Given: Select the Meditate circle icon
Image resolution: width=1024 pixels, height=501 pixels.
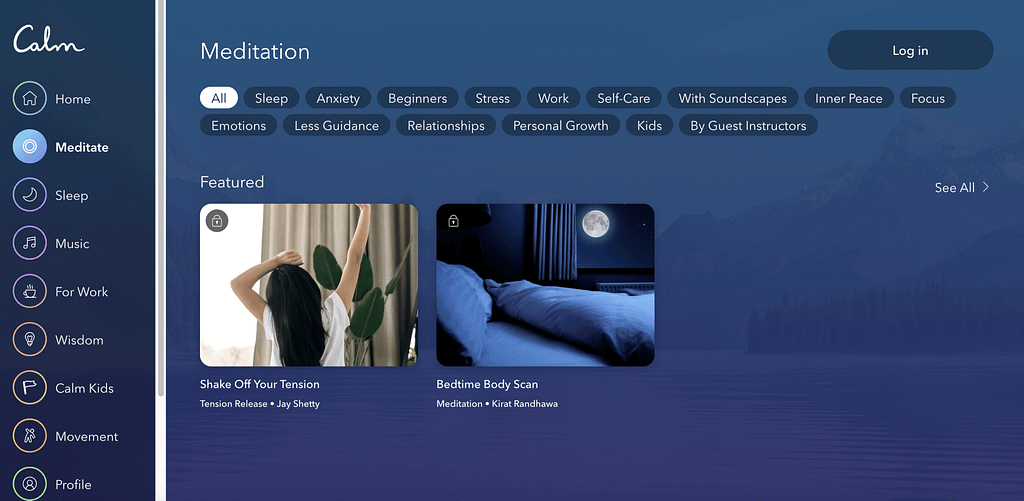Looking at the screenshot, I should click(x=29, y=146).
